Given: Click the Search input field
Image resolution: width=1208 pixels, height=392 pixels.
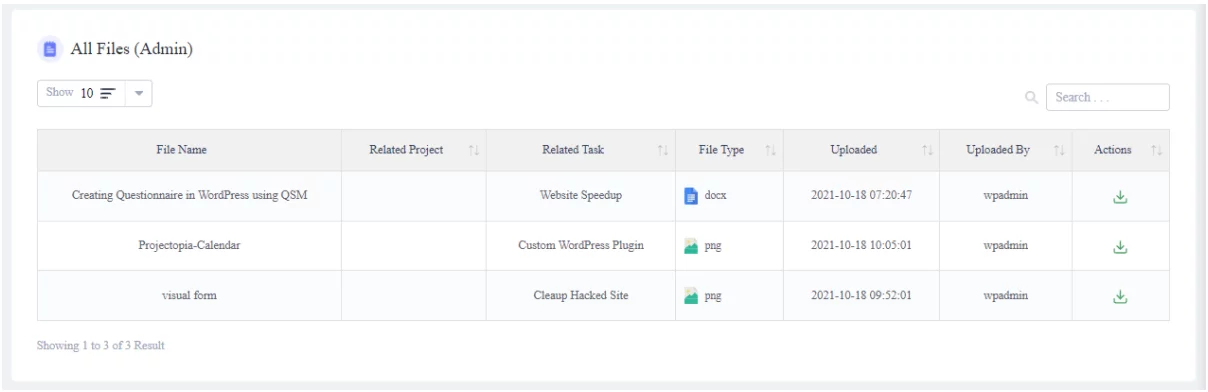Looking at the screenshot, I should point(1108,97).
